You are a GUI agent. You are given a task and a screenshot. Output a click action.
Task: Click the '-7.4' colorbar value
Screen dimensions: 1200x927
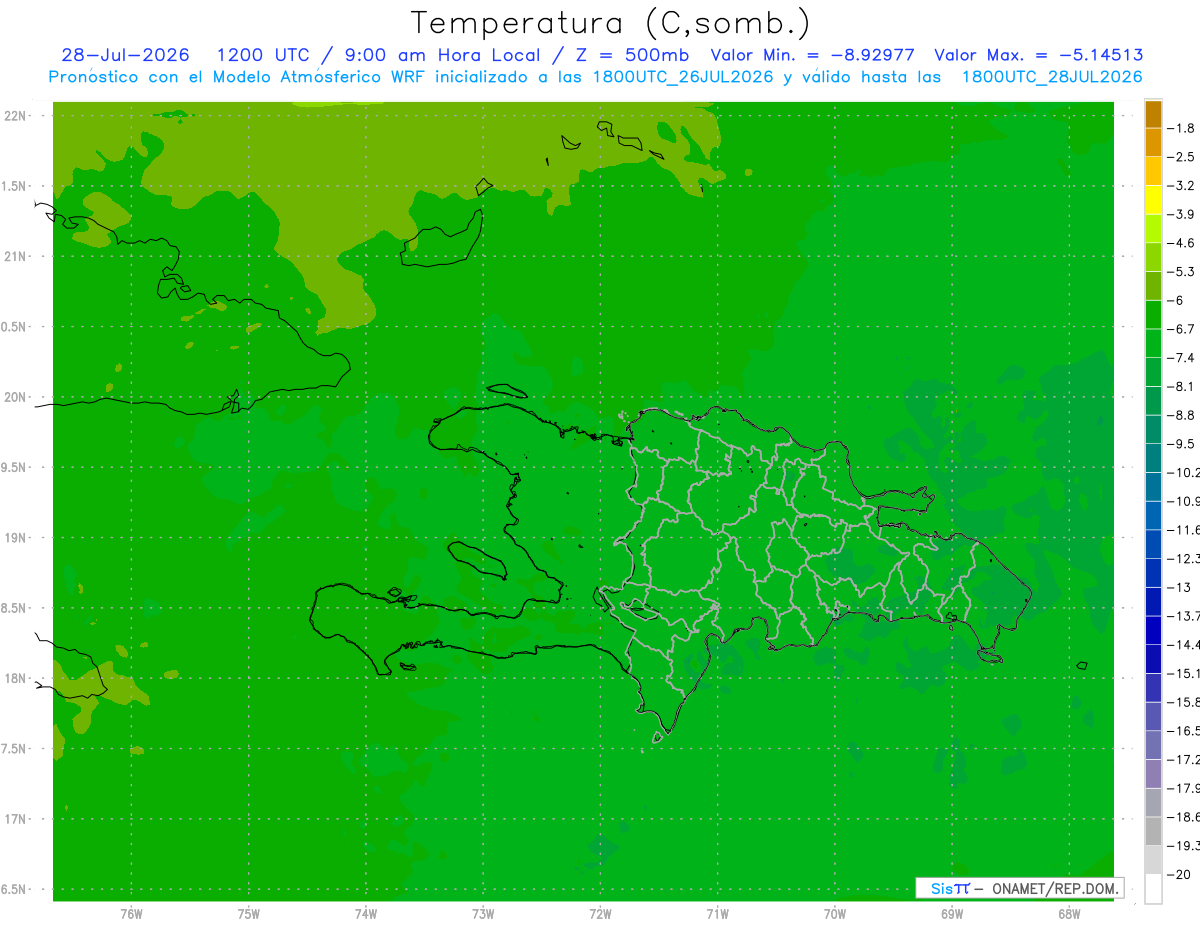tap(1183, 358)
